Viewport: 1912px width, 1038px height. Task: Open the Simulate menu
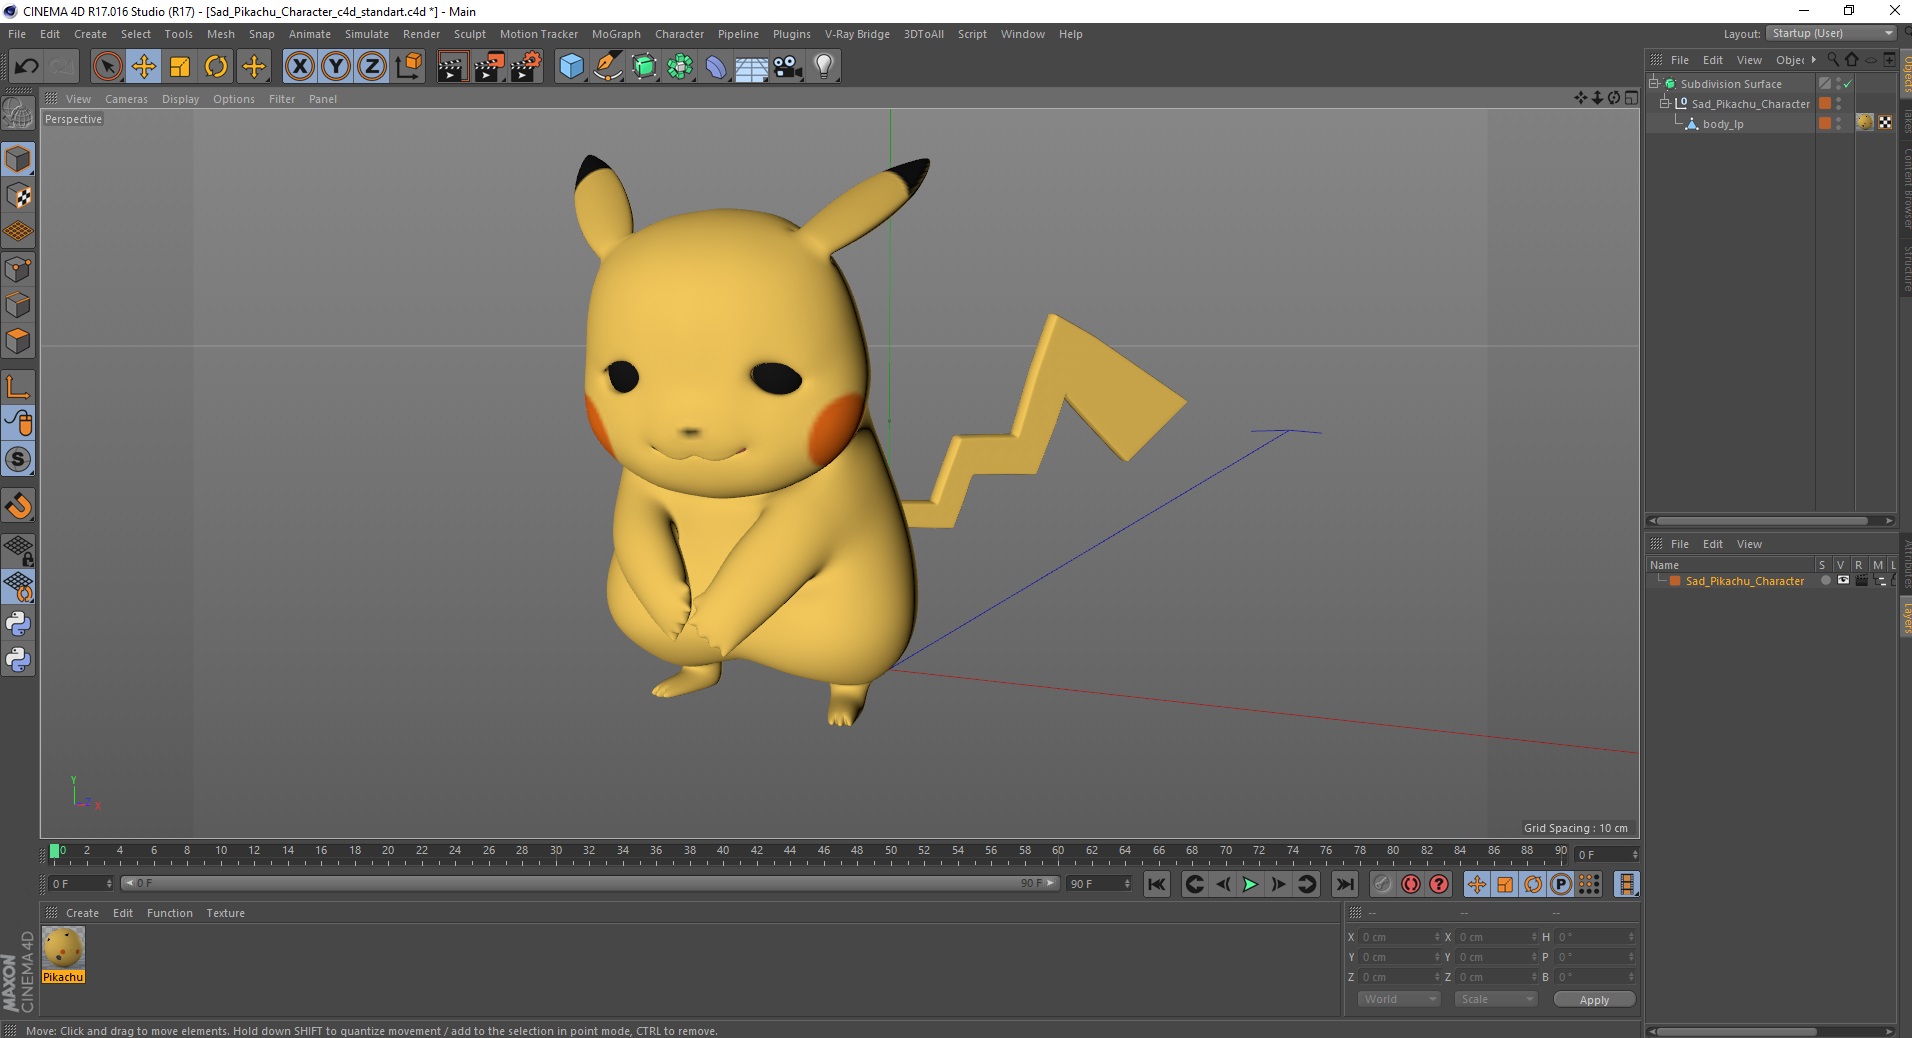(367, 34)
